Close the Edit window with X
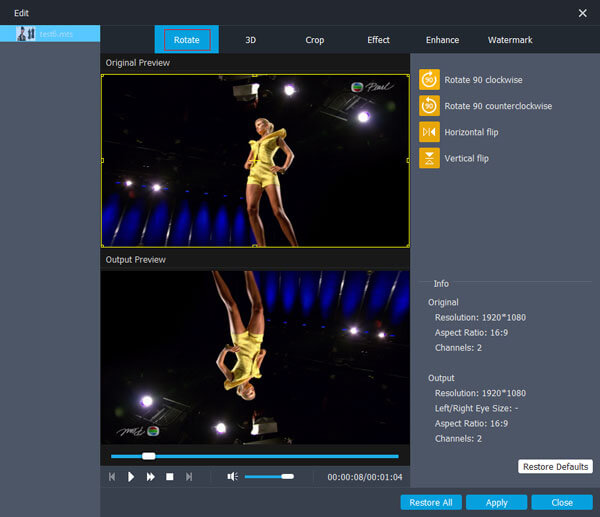 (x=582, y=13)
